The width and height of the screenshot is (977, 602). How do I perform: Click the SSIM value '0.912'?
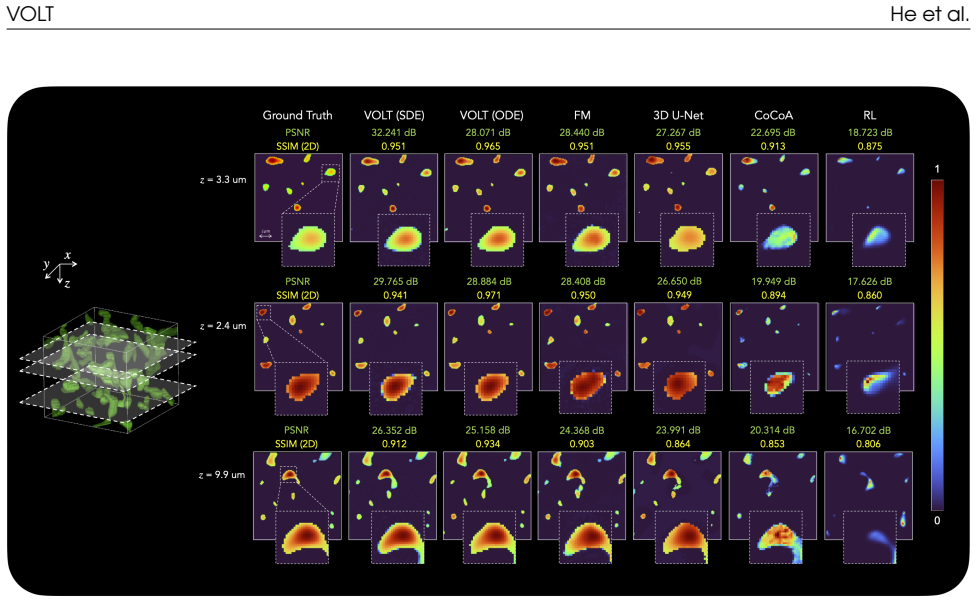394,444
